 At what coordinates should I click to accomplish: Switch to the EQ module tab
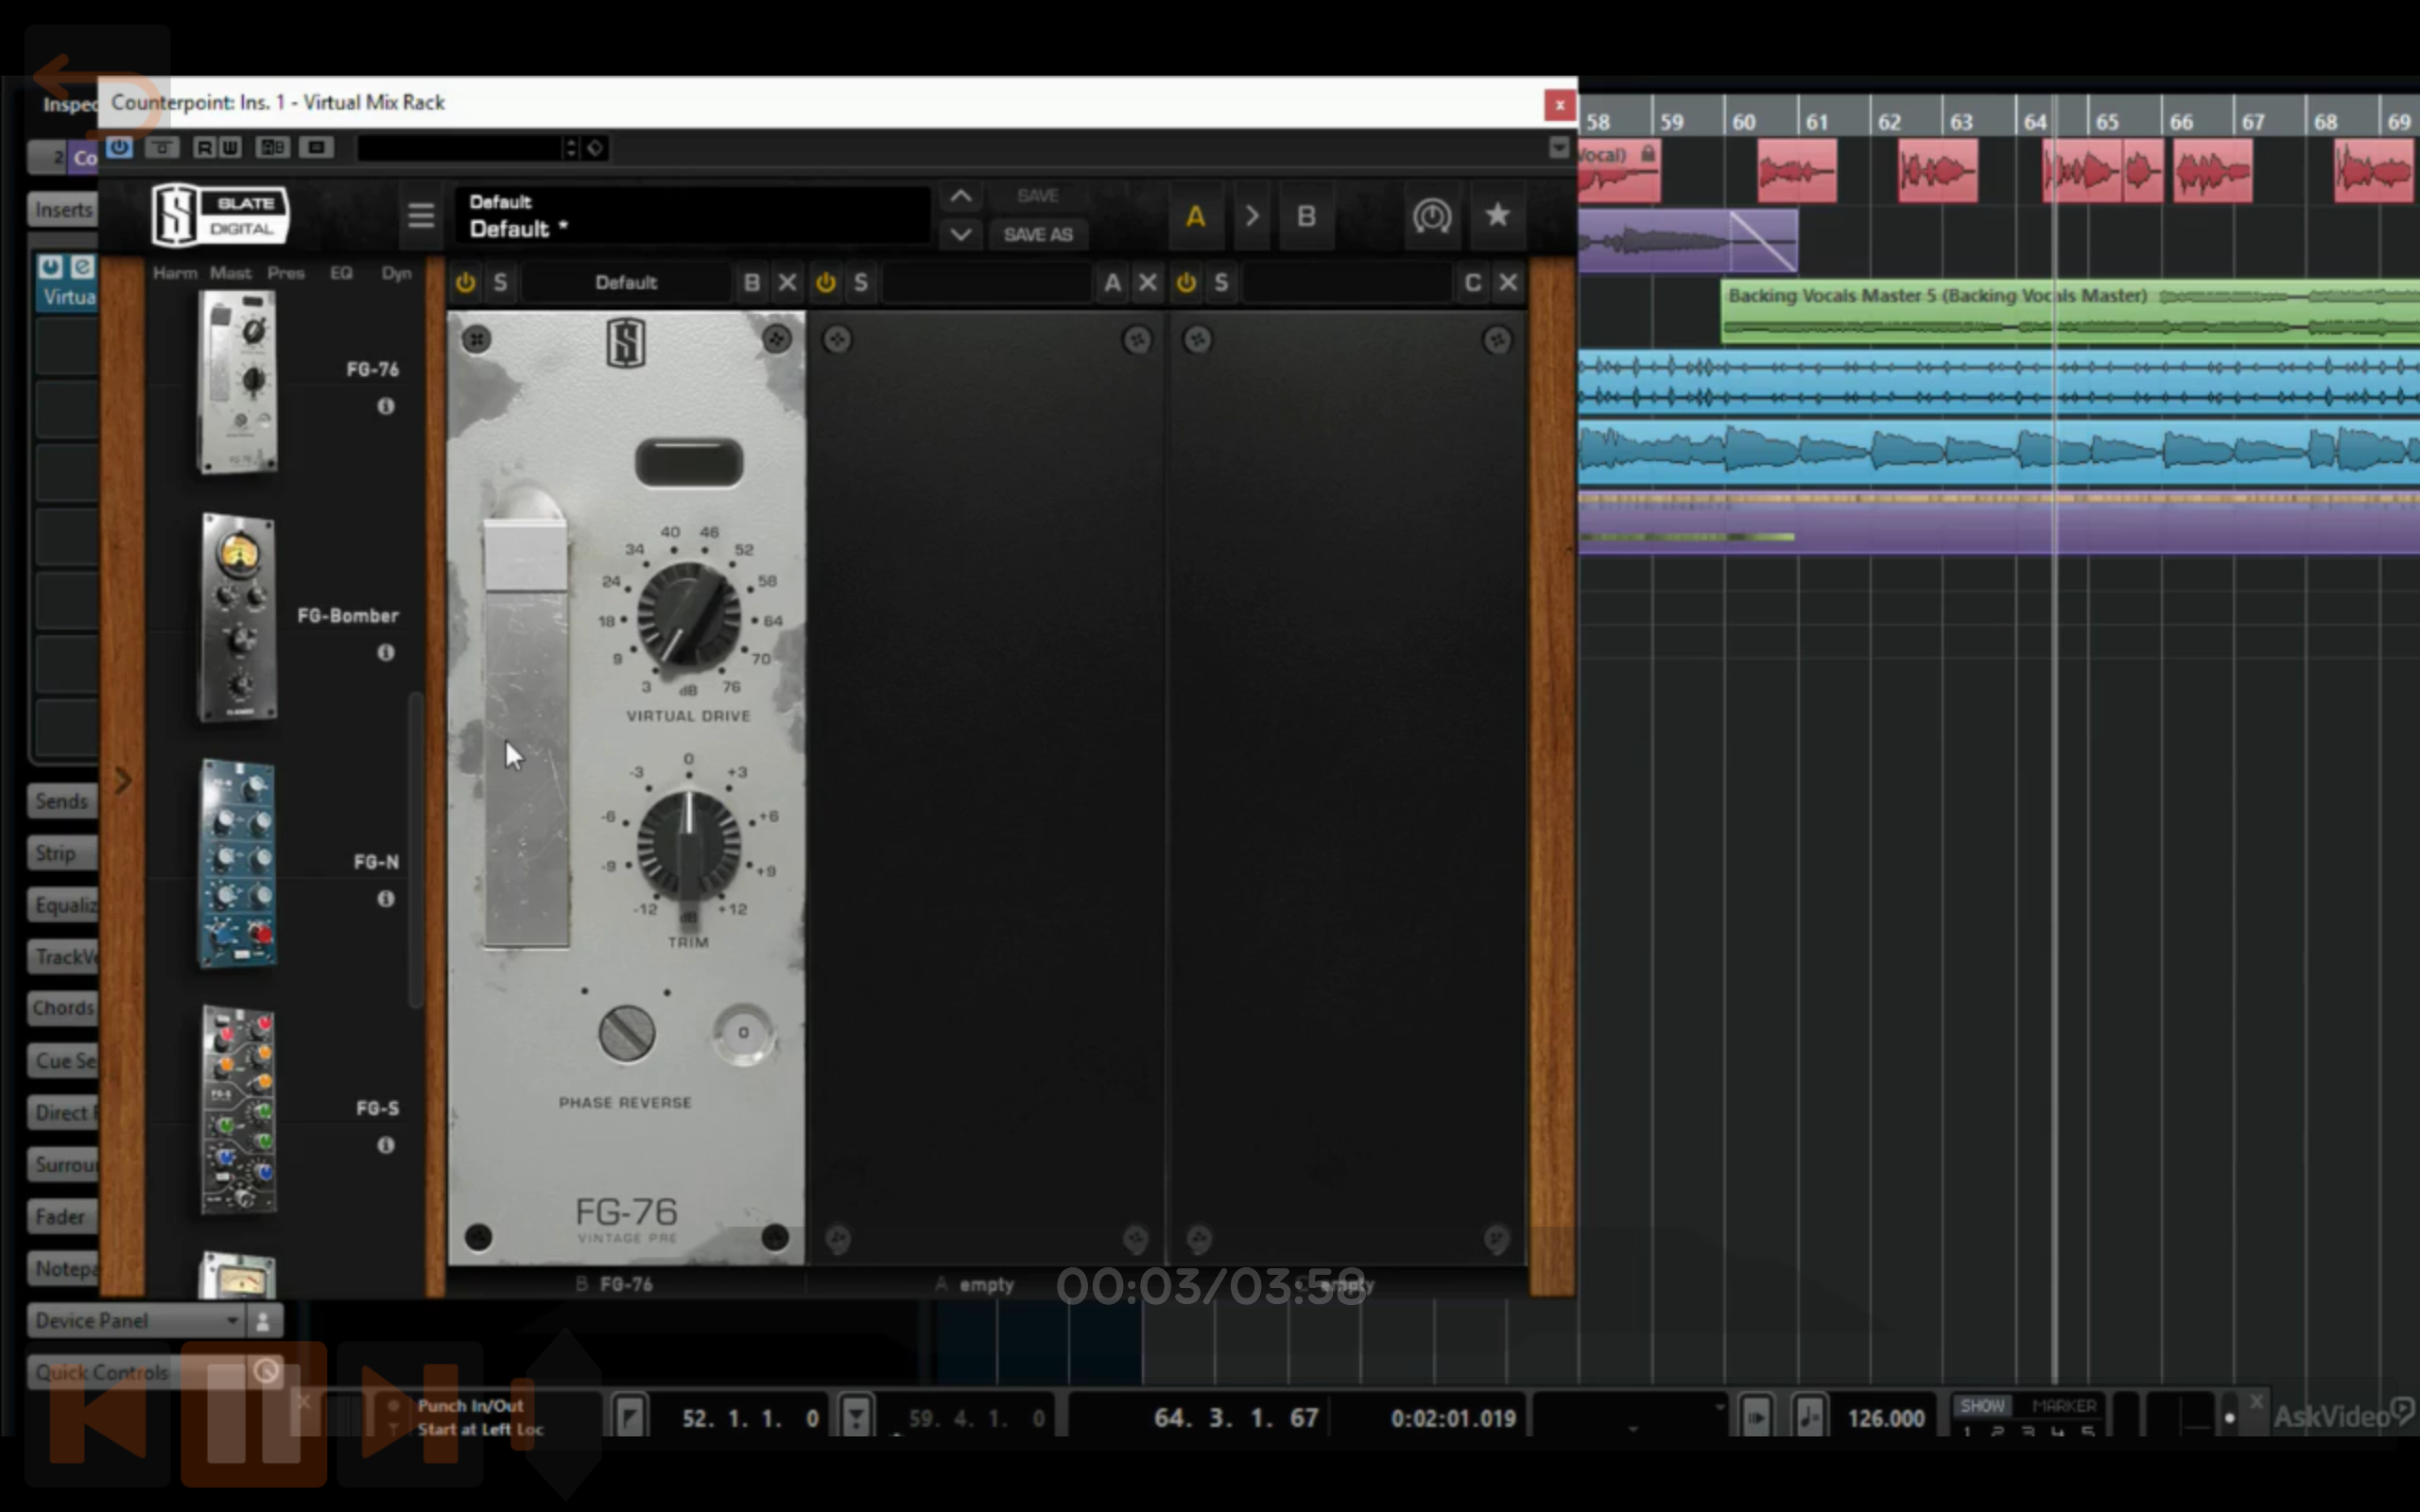pyautogui.click(x=341, y=273)
